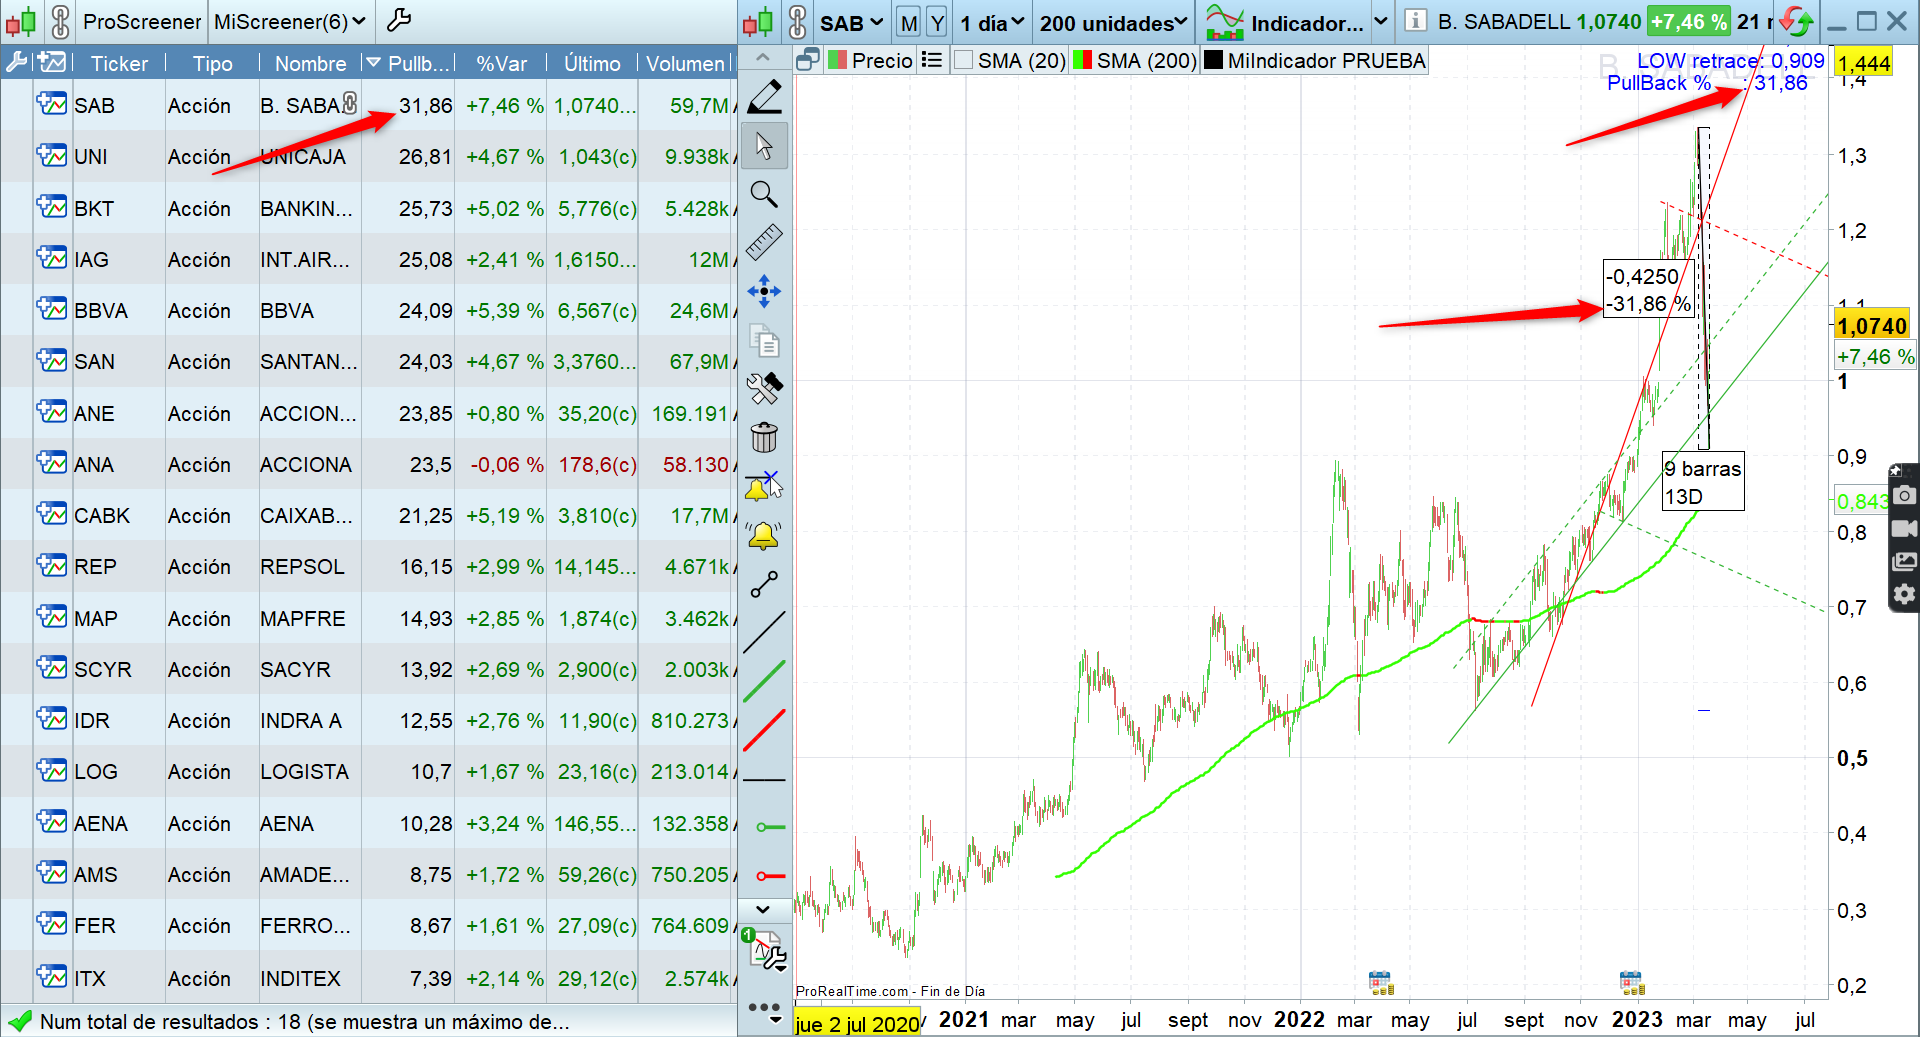Choose the red diagonal line tool
Screen dimensions: 1920x1037
click(x=765, y=730)
